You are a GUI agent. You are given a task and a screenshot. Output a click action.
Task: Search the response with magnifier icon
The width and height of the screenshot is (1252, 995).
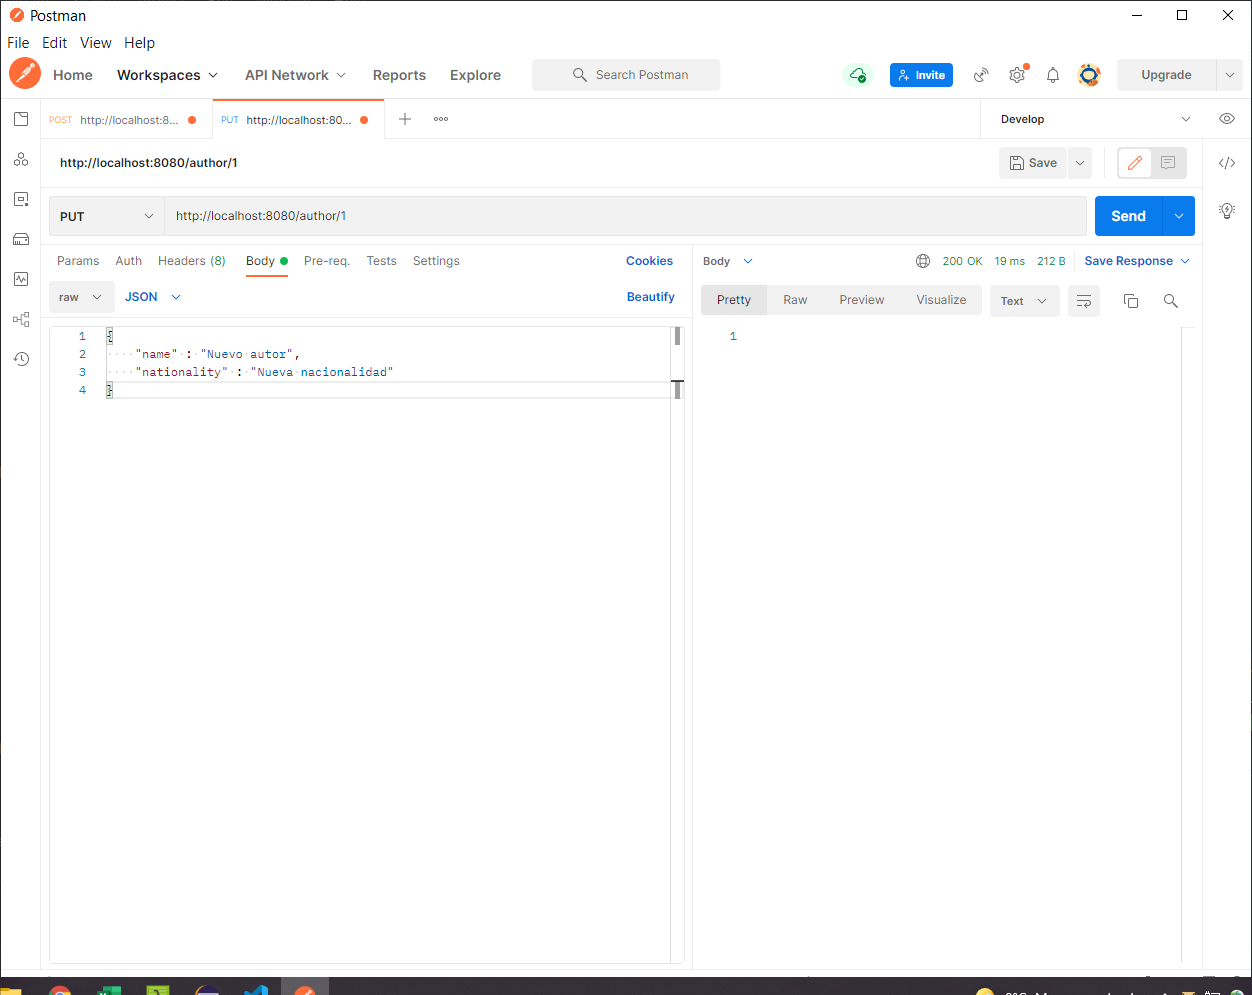point(1171,301)
